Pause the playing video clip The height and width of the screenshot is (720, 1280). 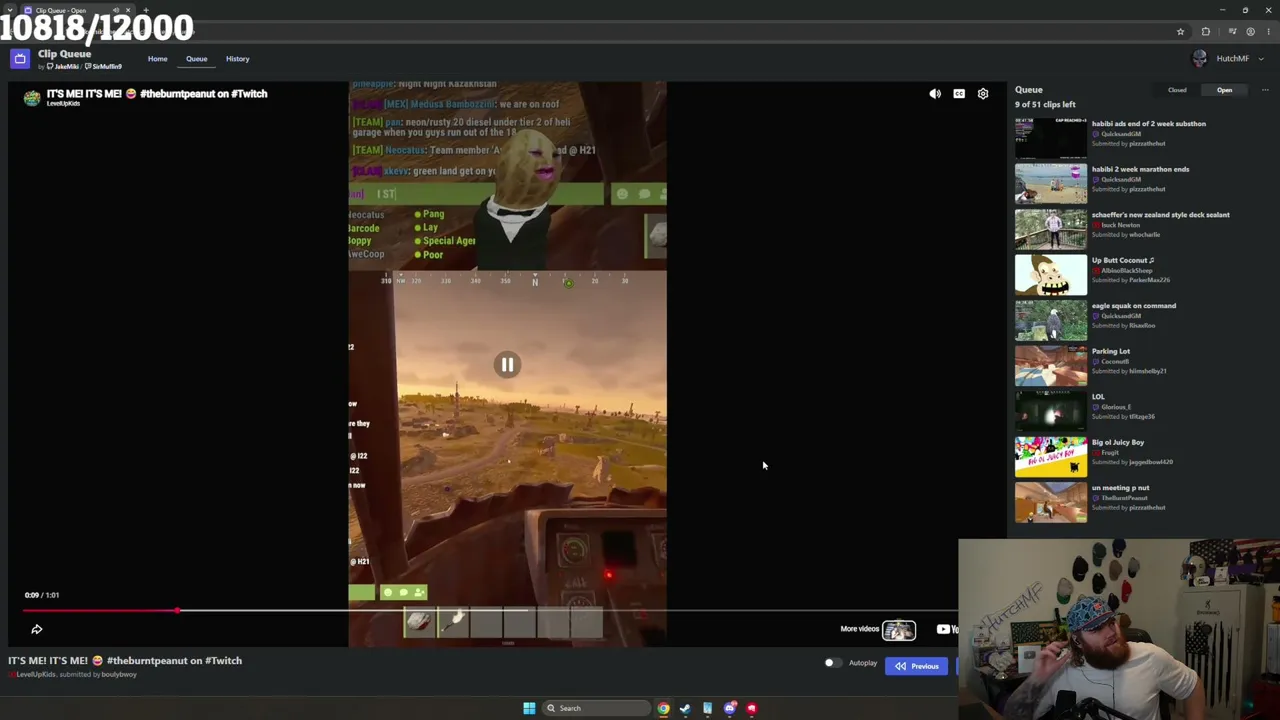(x=507, y=365)
